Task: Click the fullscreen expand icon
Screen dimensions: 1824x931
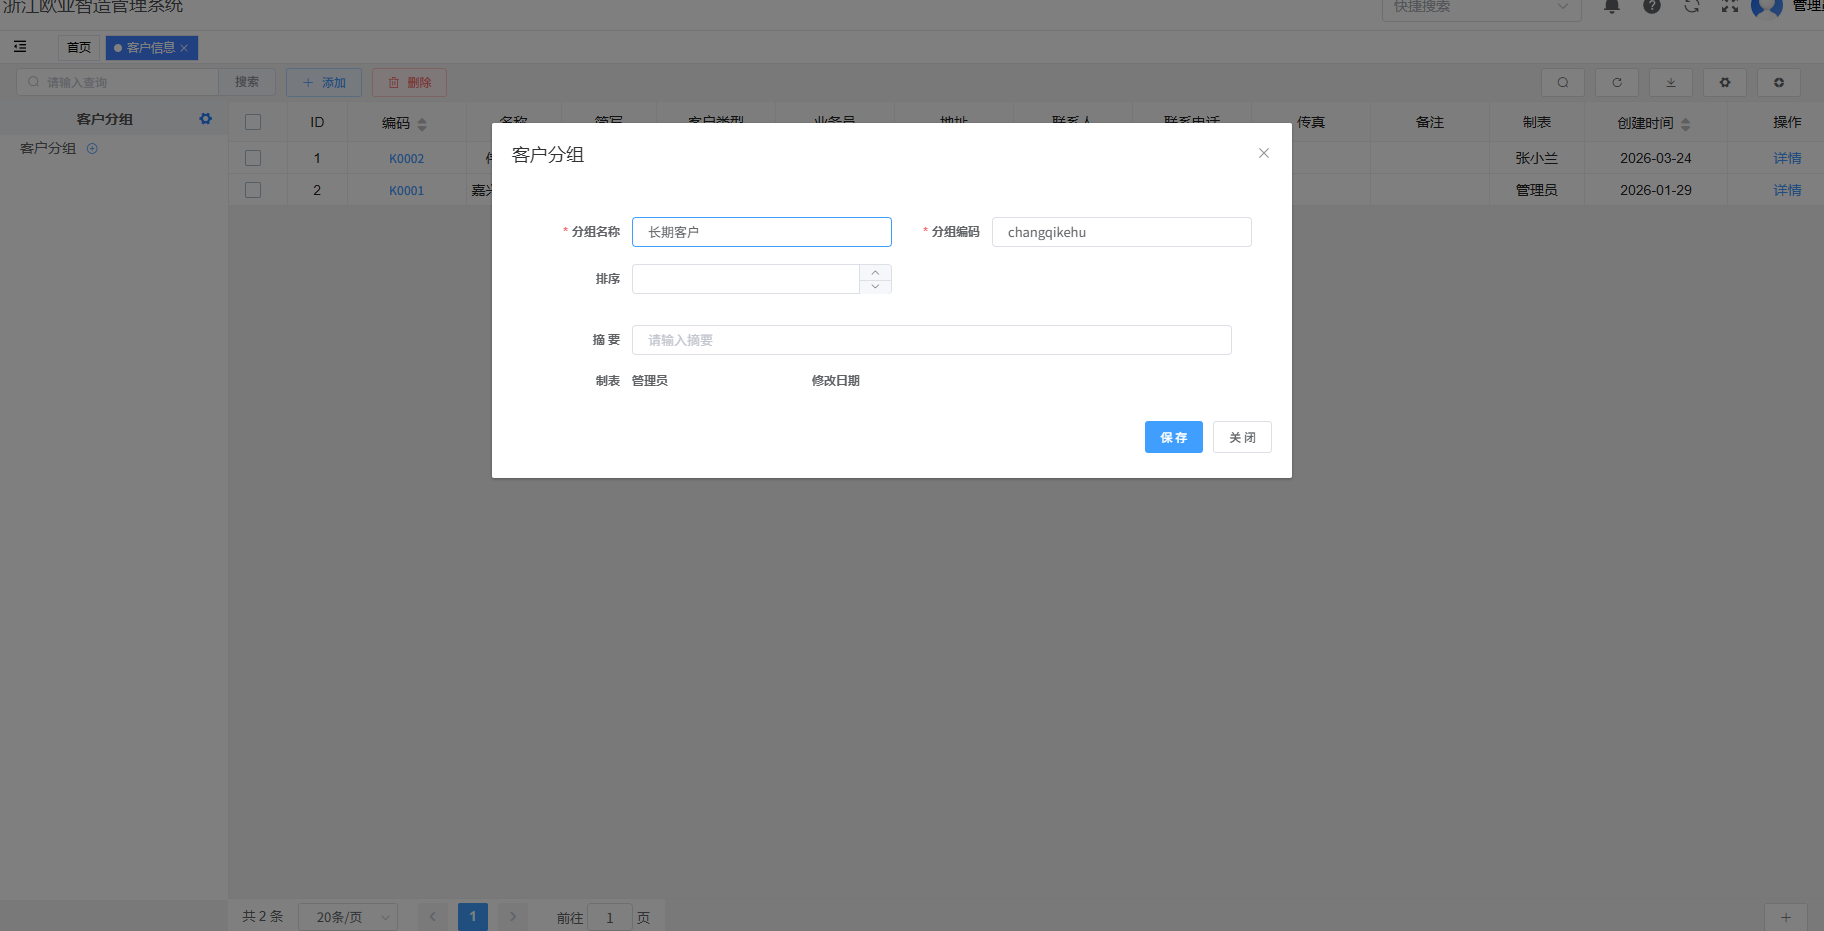Action: (1729, 6)
